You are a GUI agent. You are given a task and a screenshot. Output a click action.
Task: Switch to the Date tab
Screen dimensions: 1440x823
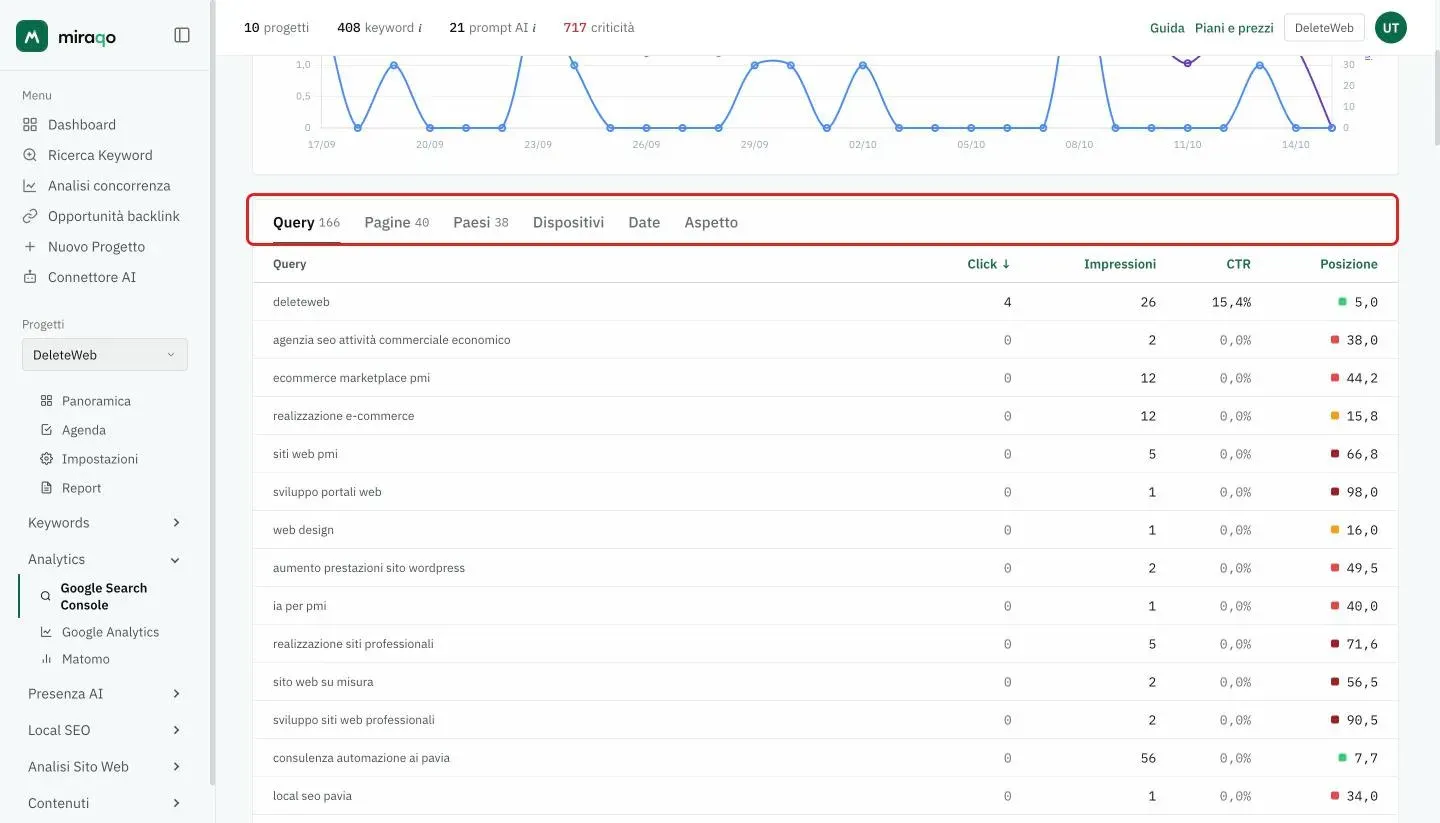click(x=644, y=222)
